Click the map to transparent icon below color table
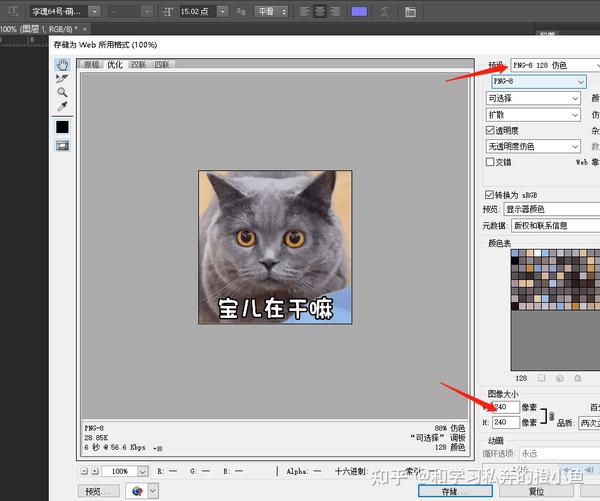This screenshot has width=600, height=501. click(x=541, y=378)
